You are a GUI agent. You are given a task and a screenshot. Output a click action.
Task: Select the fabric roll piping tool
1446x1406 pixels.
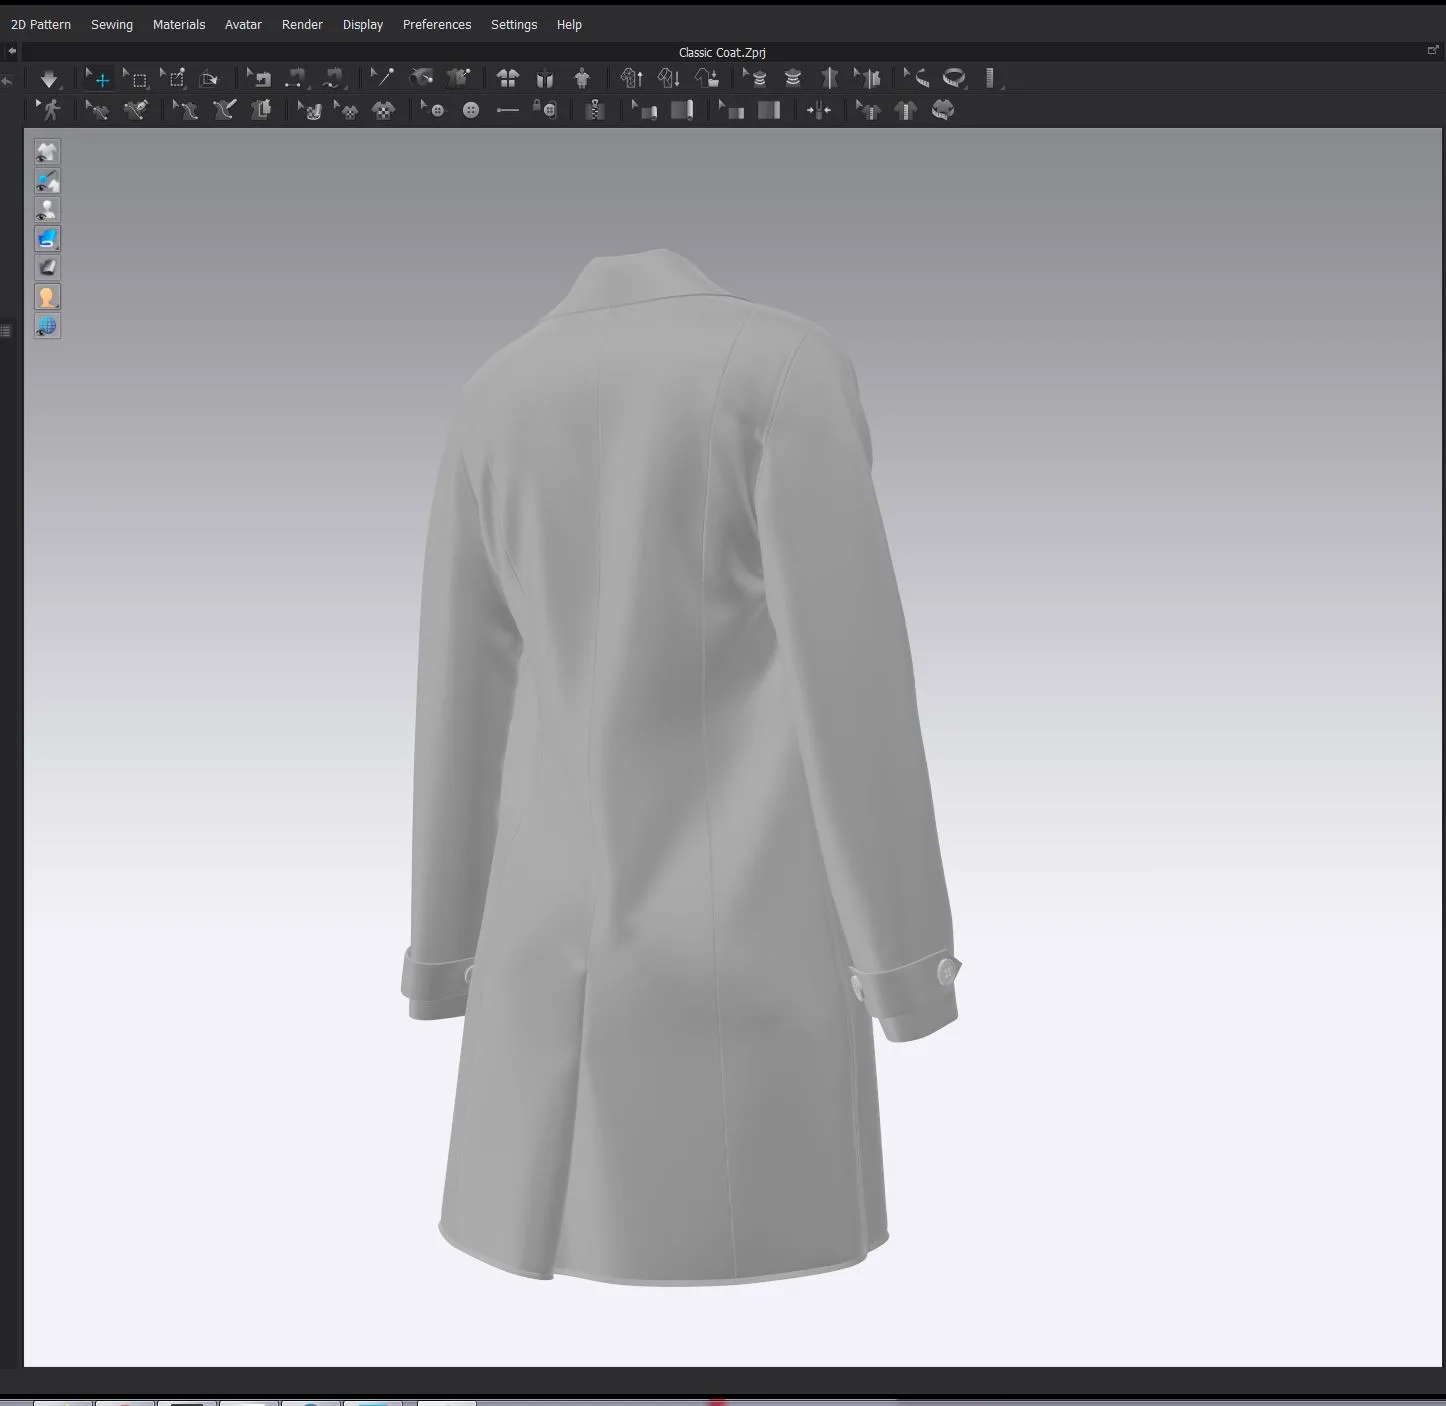682,110
